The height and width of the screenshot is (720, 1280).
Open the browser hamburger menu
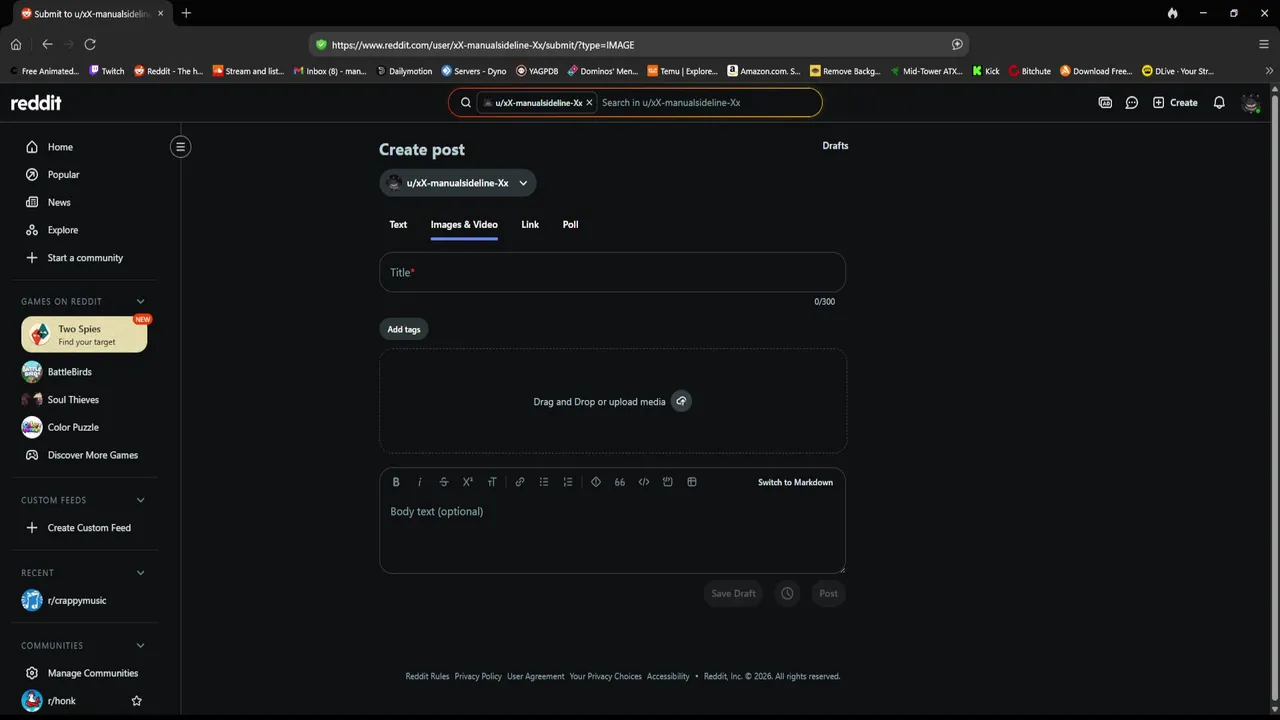coord(1264,44)
